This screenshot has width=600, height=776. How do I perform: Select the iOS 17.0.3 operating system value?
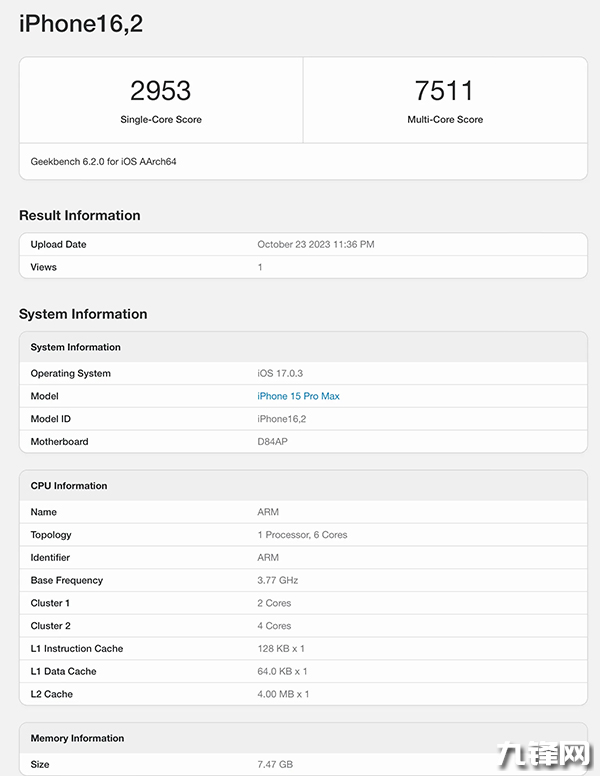(279, 373)
